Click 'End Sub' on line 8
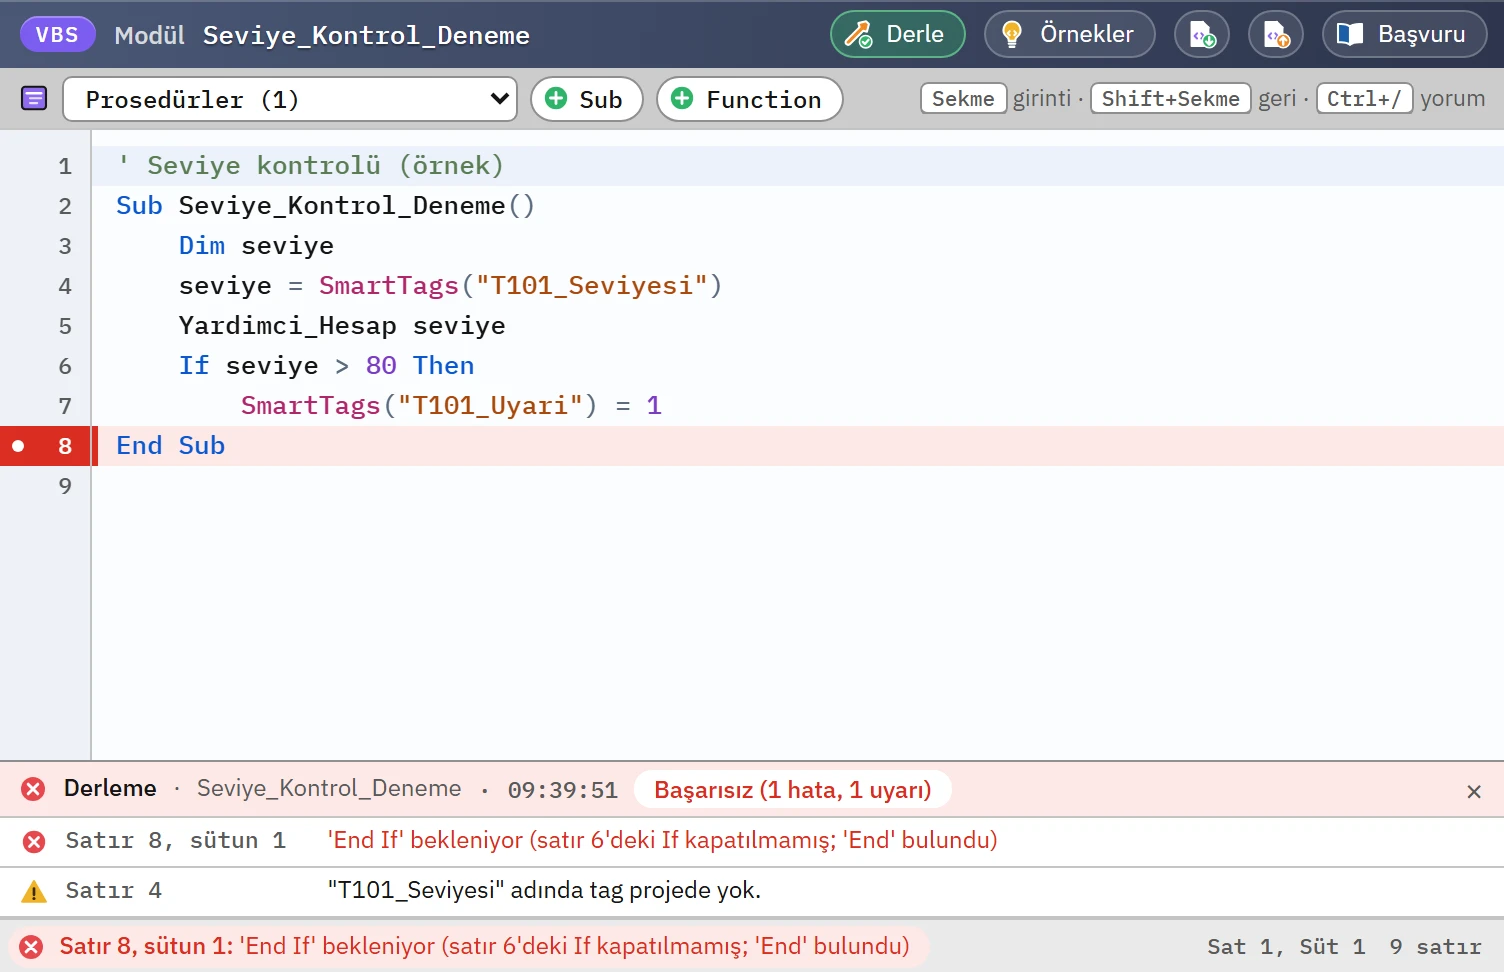The width and height of the screenshot is (1504, 972). [170, 445]
